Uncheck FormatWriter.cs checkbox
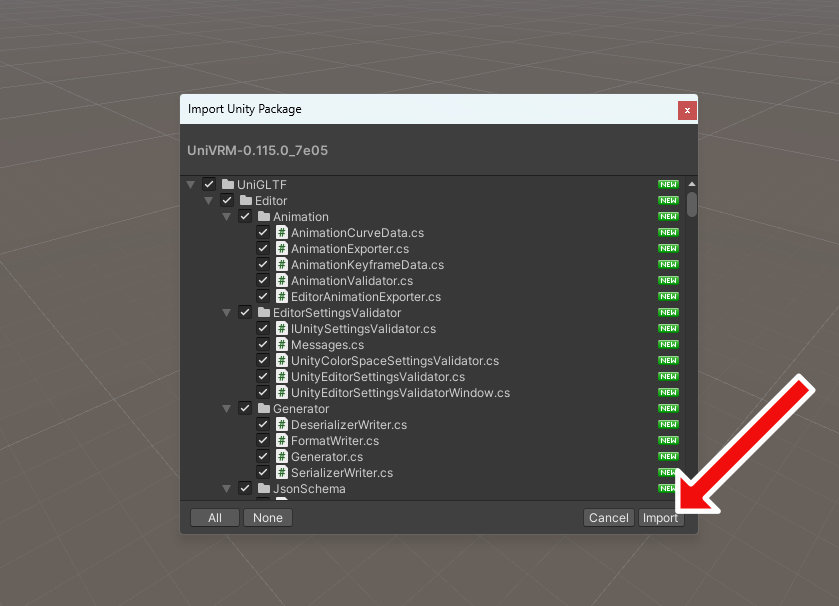This screenshot has height=606, width=839. point(263,441)
